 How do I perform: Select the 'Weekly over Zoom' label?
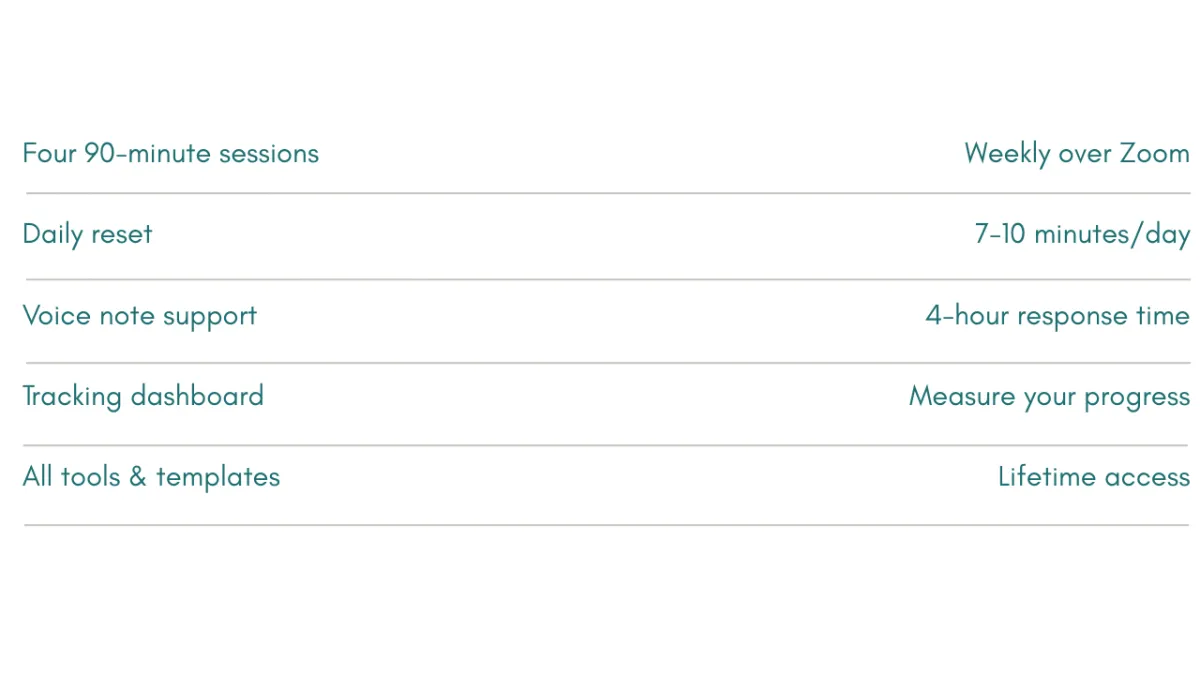point(1077,154)
